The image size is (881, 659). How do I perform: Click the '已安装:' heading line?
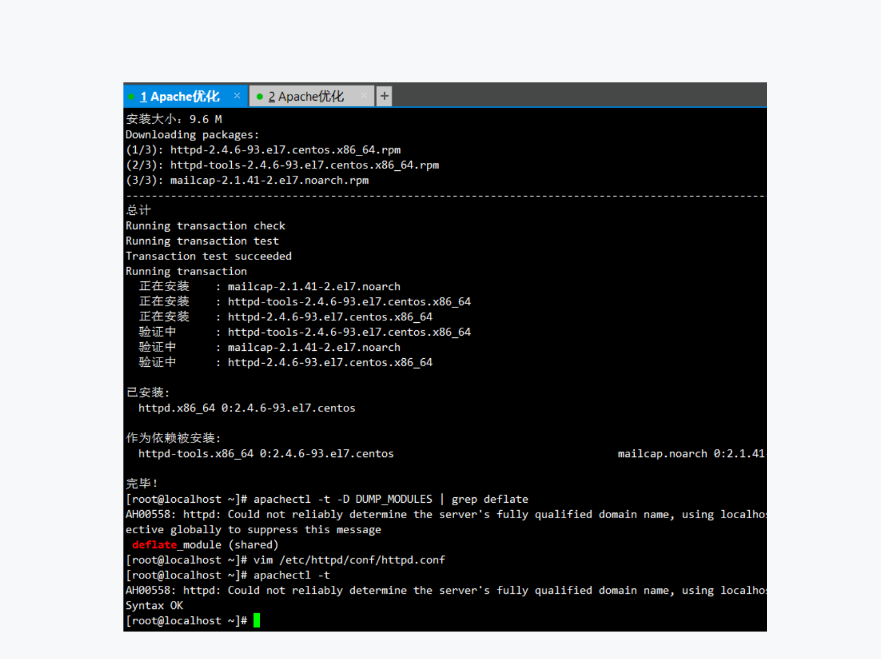pos(148,392)
